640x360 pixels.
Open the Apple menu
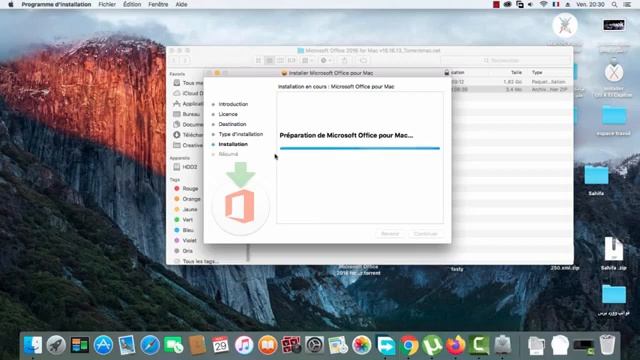click(x=11, y=4)
